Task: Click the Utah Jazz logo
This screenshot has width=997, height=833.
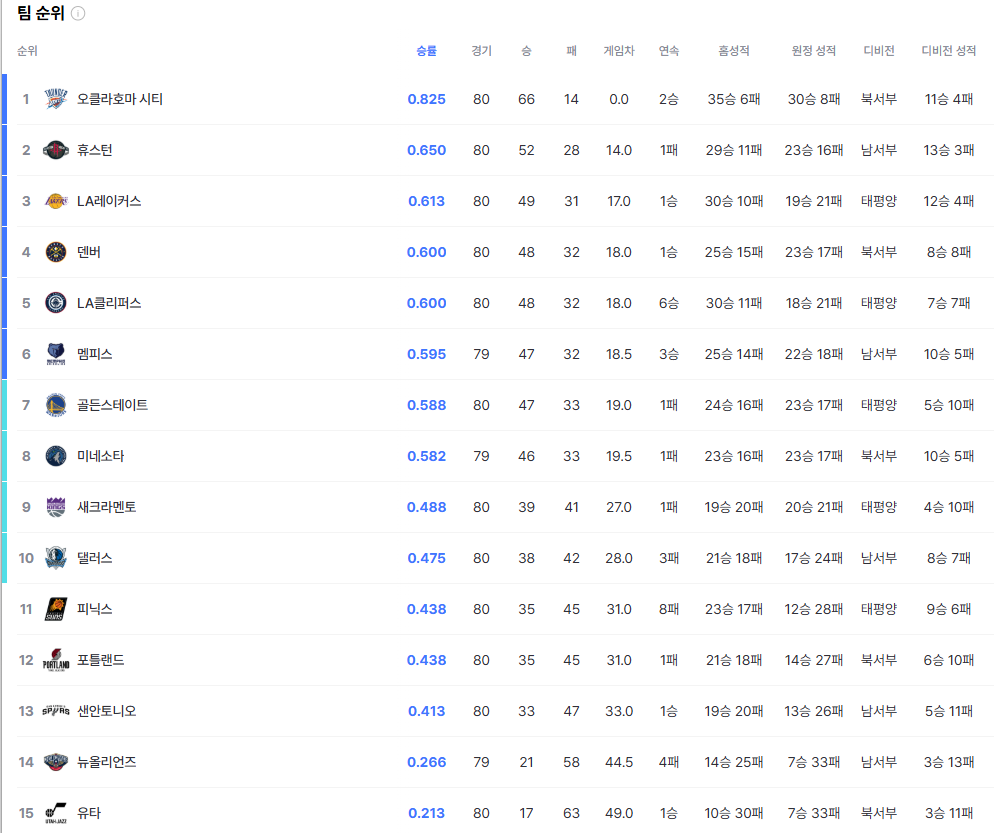Action: pyautogui.click(x=55, y=813)
